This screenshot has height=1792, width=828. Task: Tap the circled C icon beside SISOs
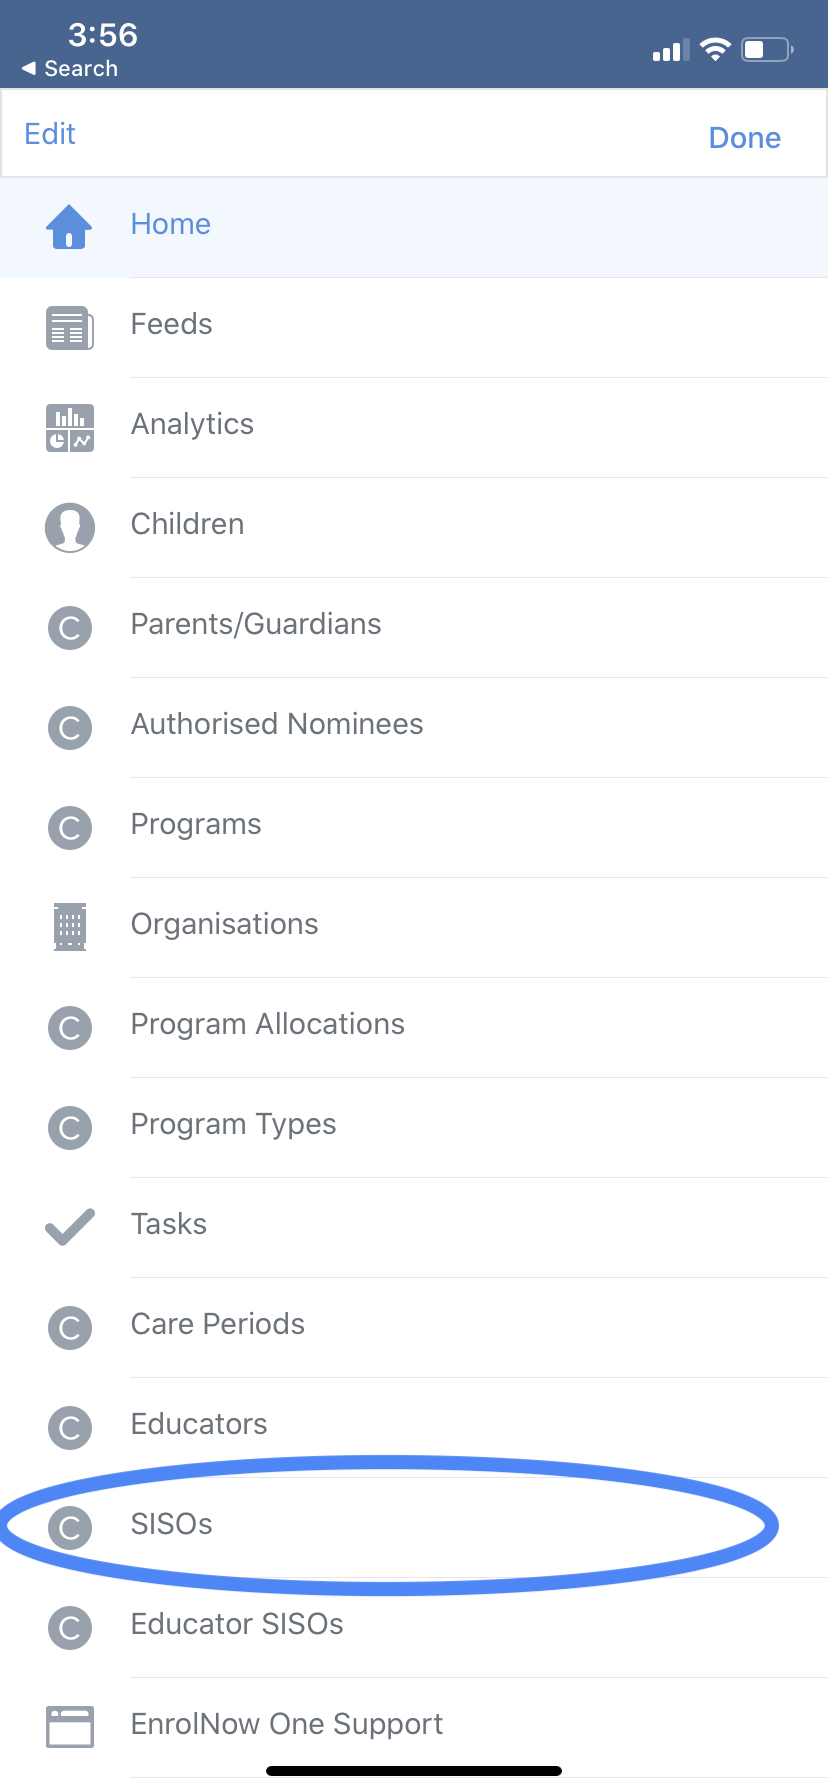point(69,1527)
